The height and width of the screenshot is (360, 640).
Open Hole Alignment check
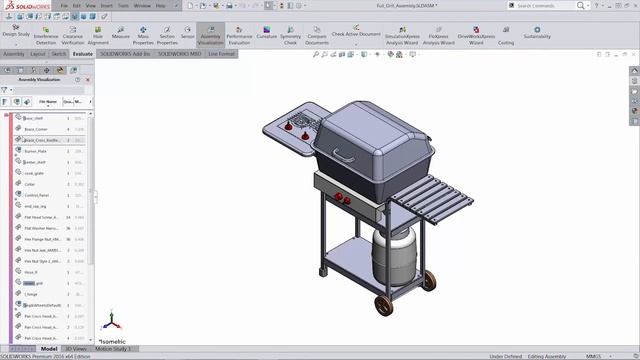coord(98,36)
